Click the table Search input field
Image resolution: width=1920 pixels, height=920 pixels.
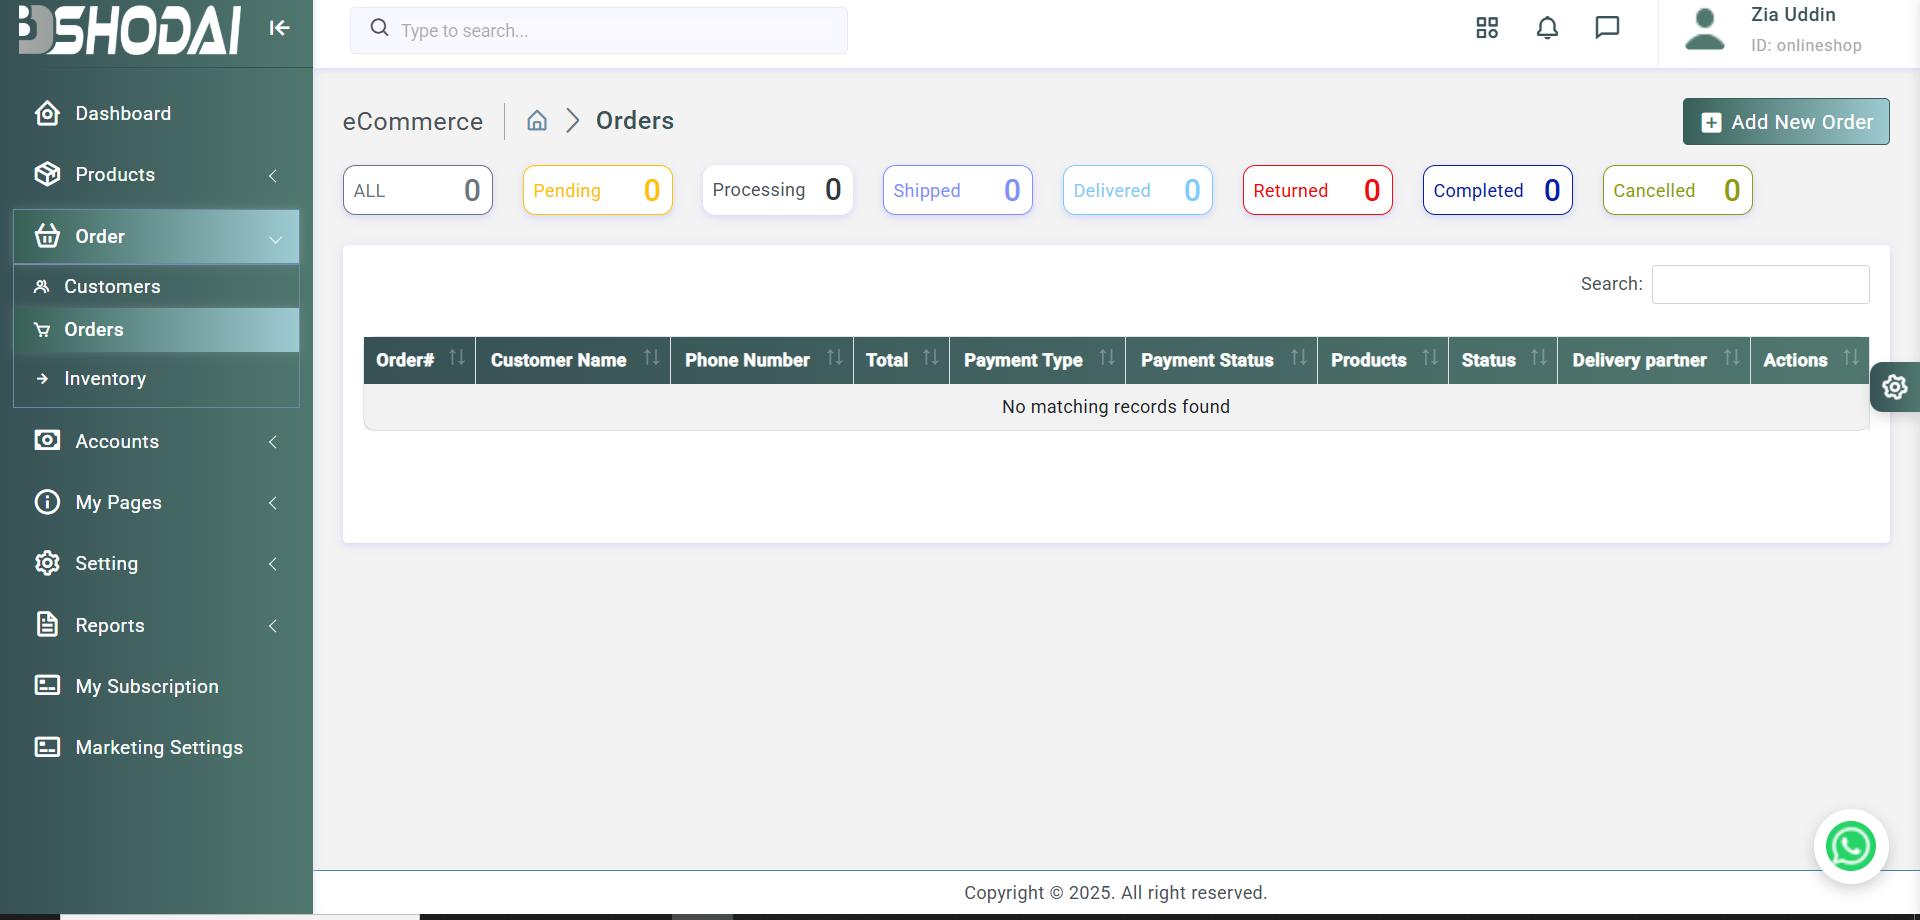(1760, 285)
